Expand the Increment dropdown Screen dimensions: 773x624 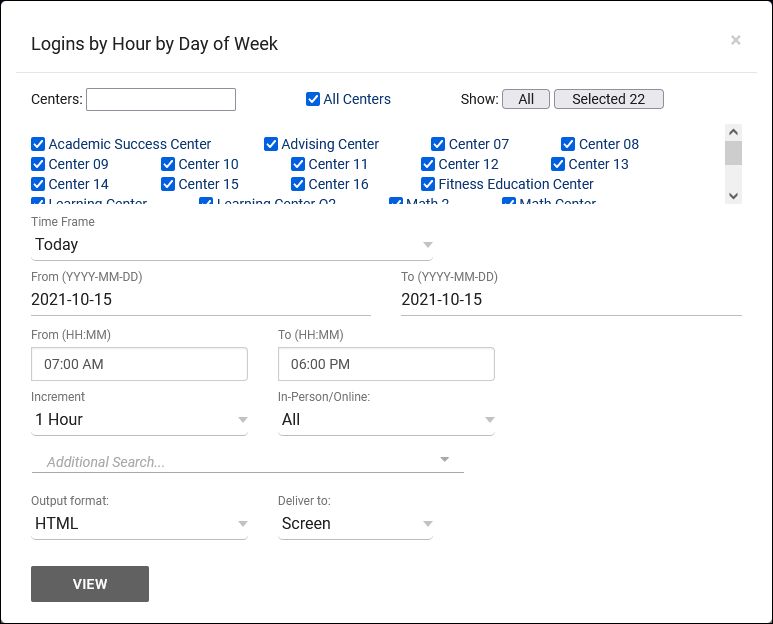[139, 420]
